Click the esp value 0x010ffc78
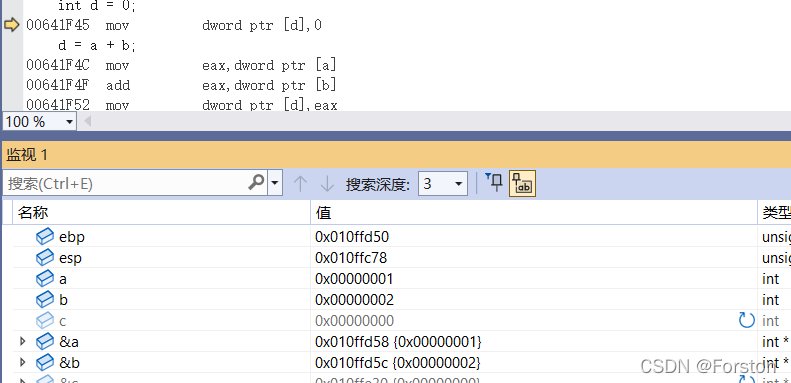Viewport: 791px width, 383px height. [351, 258]
